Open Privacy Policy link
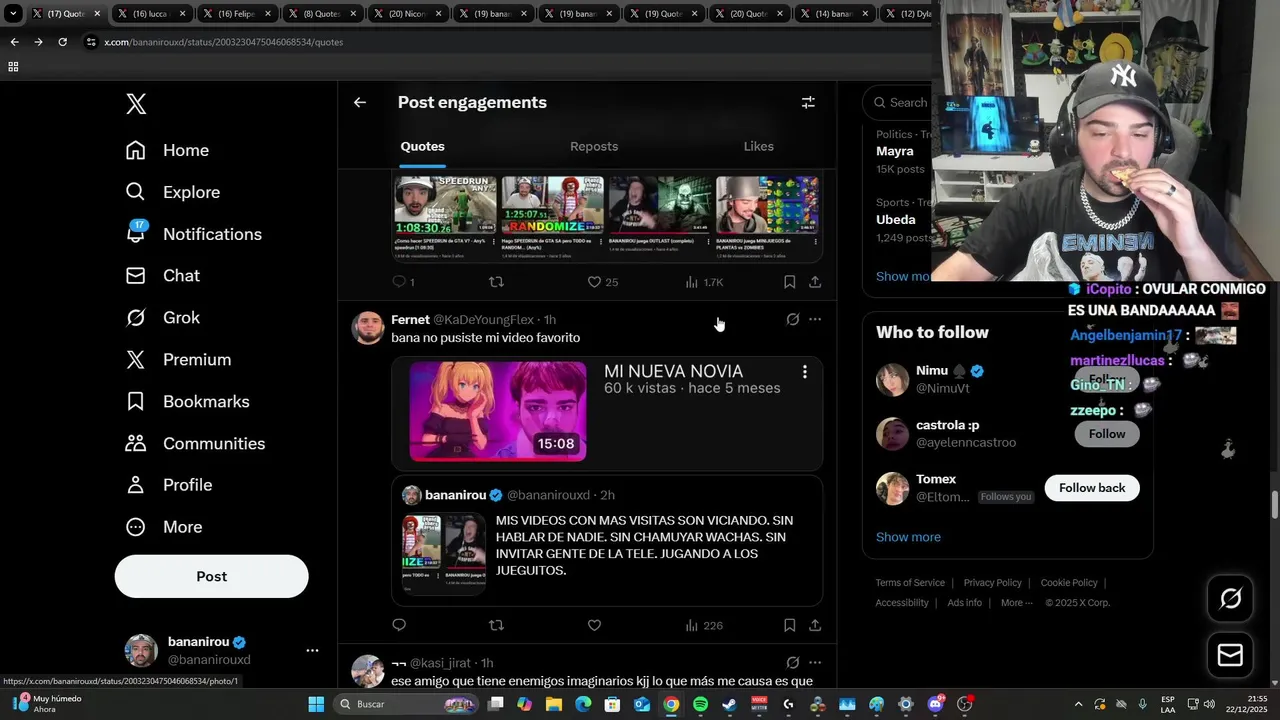Image resolution: width=1280 pixels, height=720 pixels. 992,583
